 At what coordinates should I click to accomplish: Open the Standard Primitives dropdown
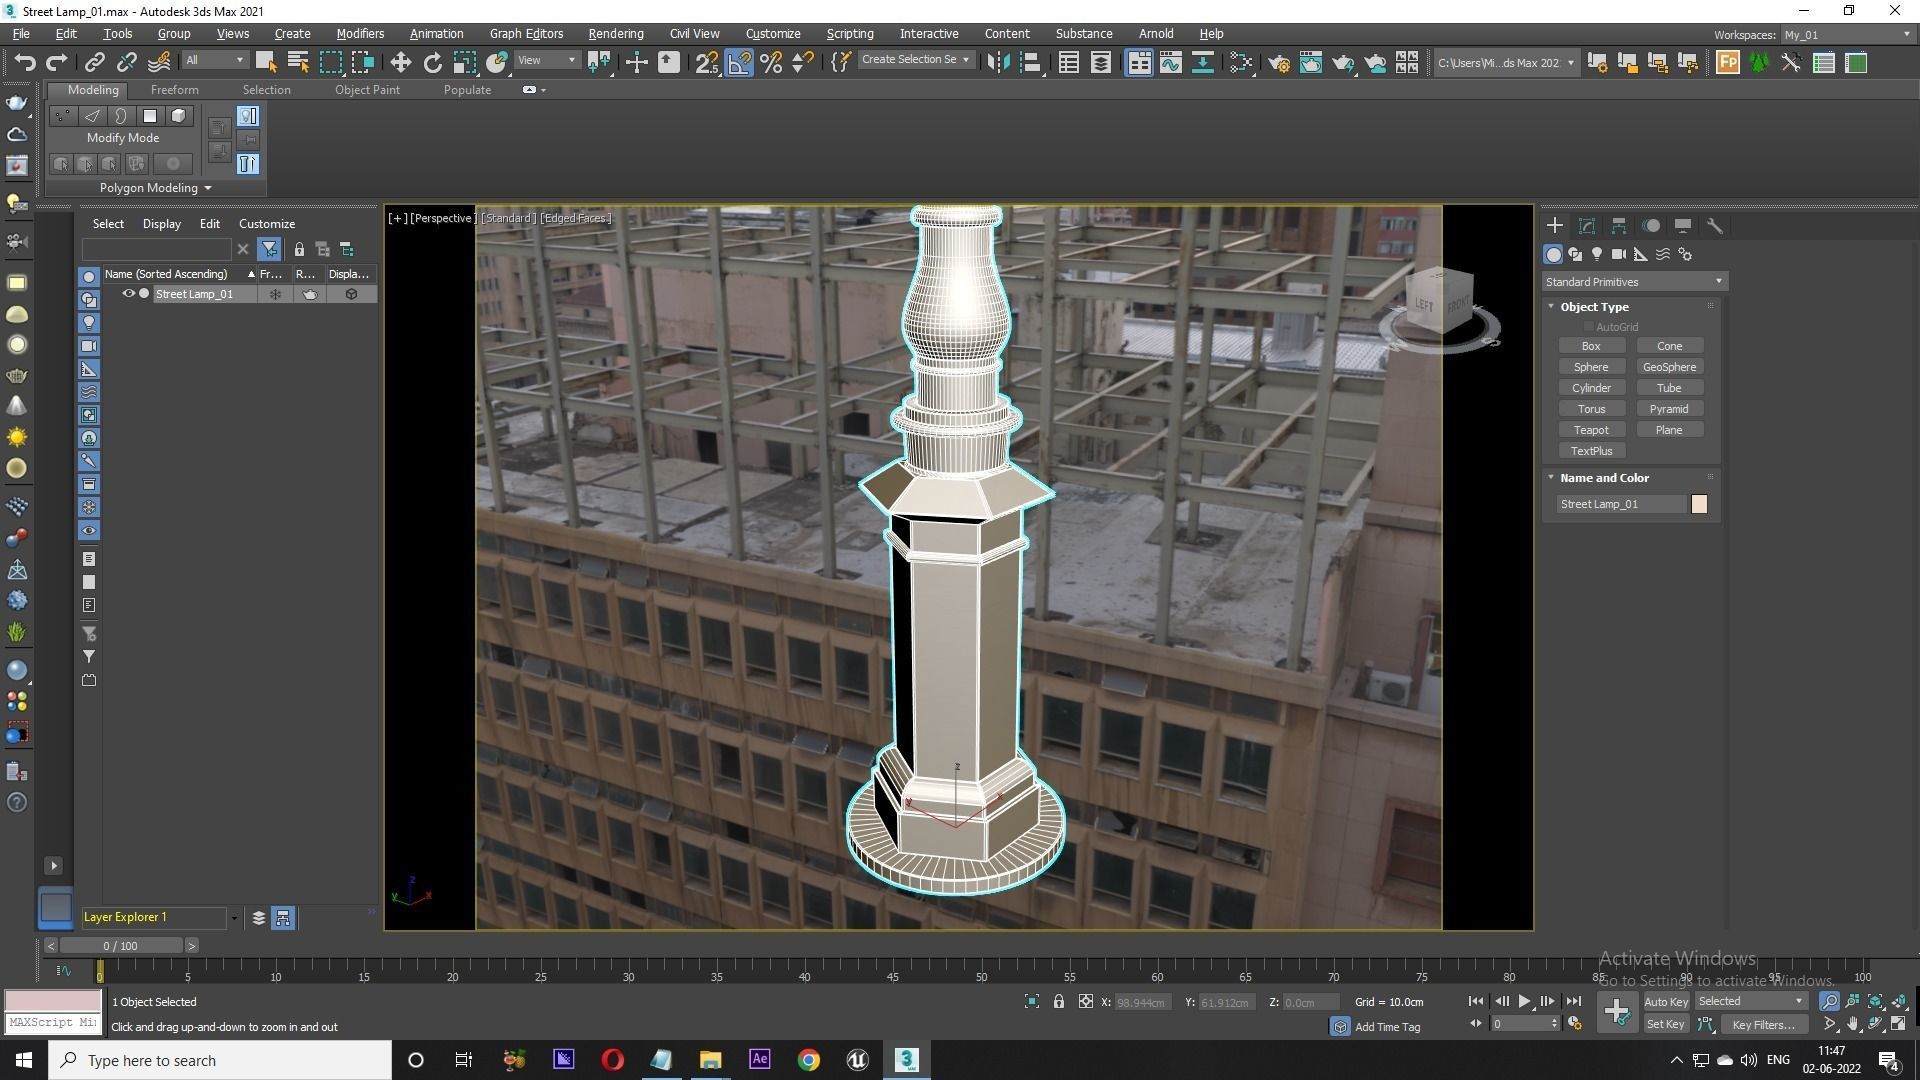(1634, 282)
